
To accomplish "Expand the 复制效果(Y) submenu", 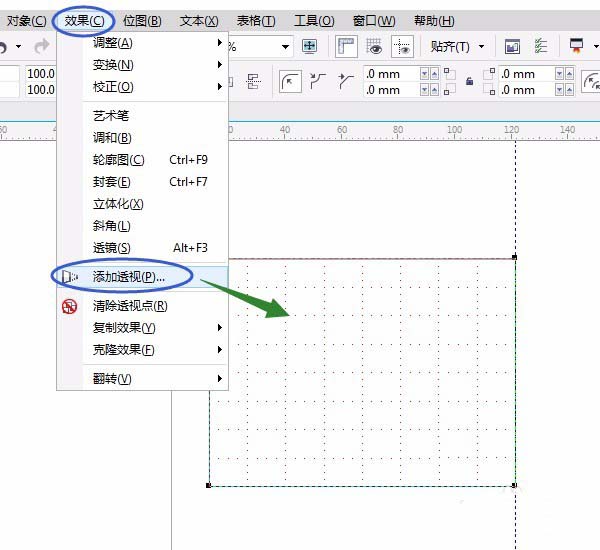I will 219,327.
